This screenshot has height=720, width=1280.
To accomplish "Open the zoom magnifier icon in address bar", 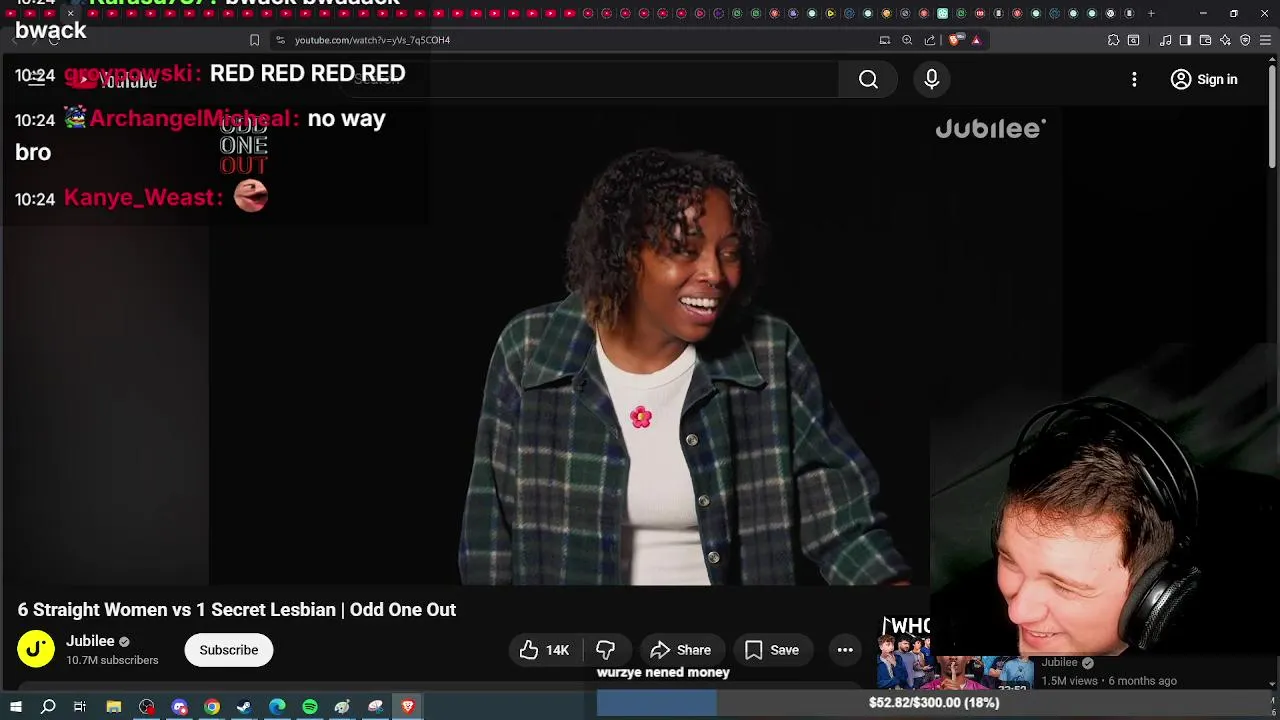I will (907, 40).
